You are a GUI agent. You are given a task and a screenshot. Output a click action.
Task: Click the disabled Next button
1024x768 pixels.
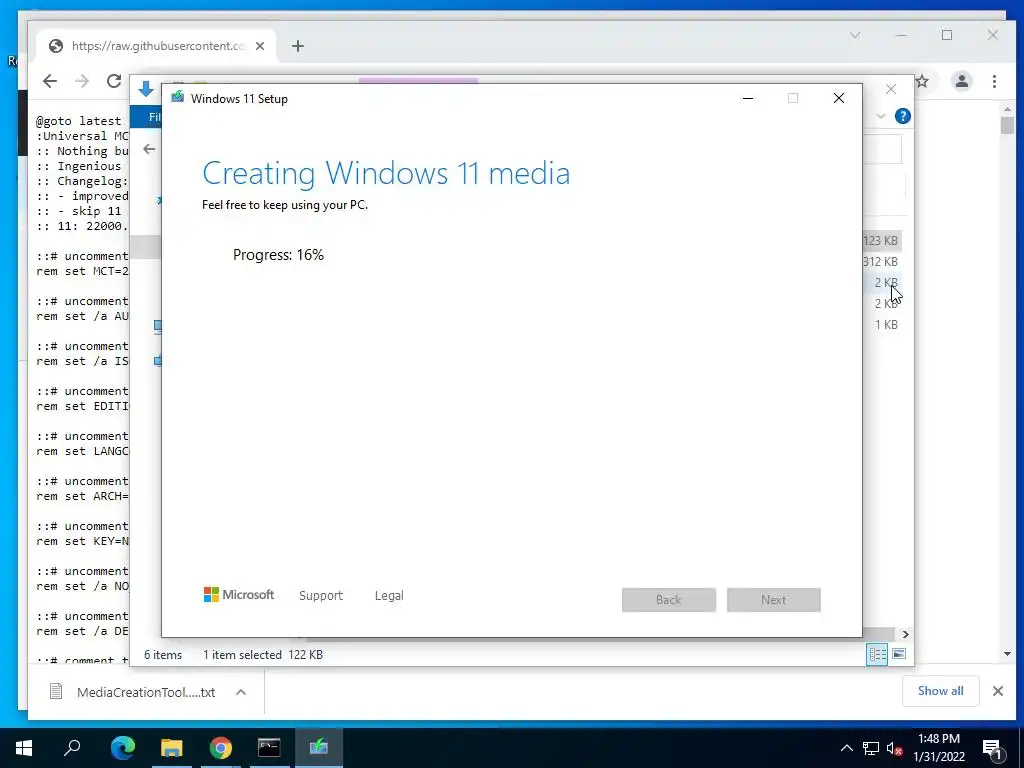click(x=774, y=600)
